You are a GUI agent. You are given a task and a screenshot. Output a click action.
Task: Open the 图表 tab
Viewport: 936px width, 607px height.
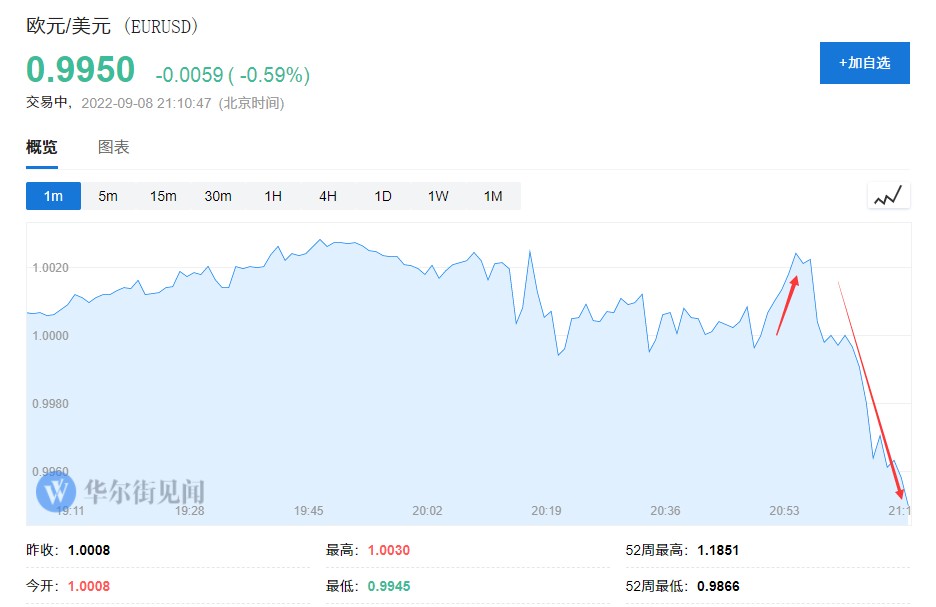point(113,148)
